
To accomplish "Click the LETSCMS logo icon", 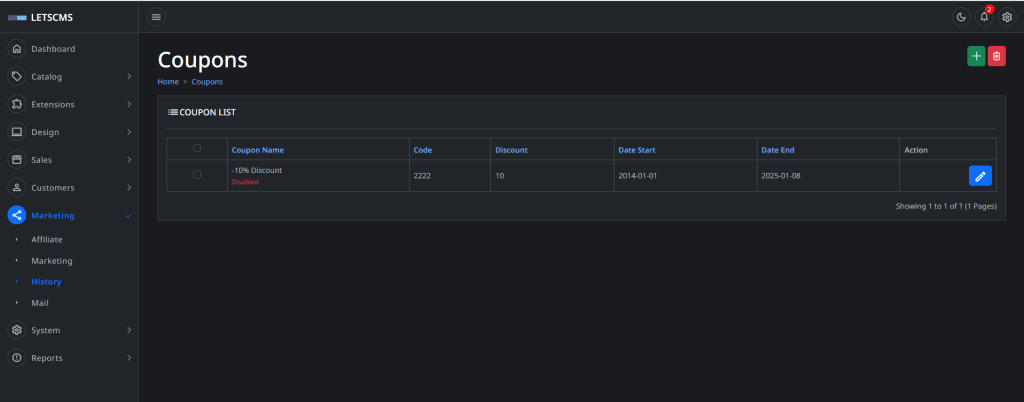I will pyautogui.click(x=18, y=18).
